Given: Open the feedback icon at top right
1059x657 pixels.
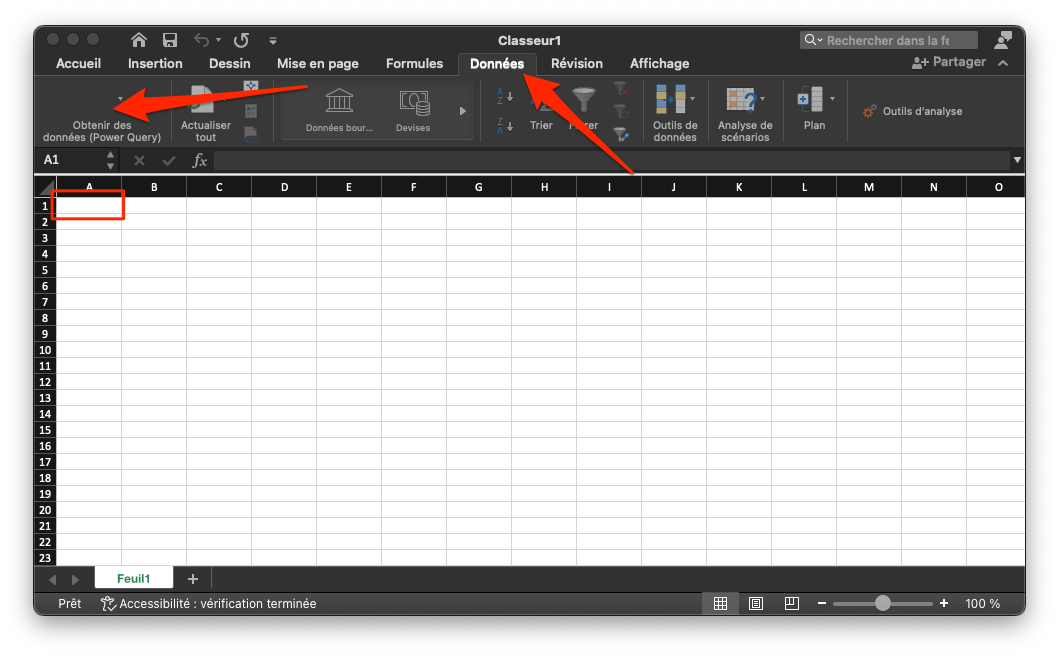Looking at the screenshot, I should [x=1003, y=40].
